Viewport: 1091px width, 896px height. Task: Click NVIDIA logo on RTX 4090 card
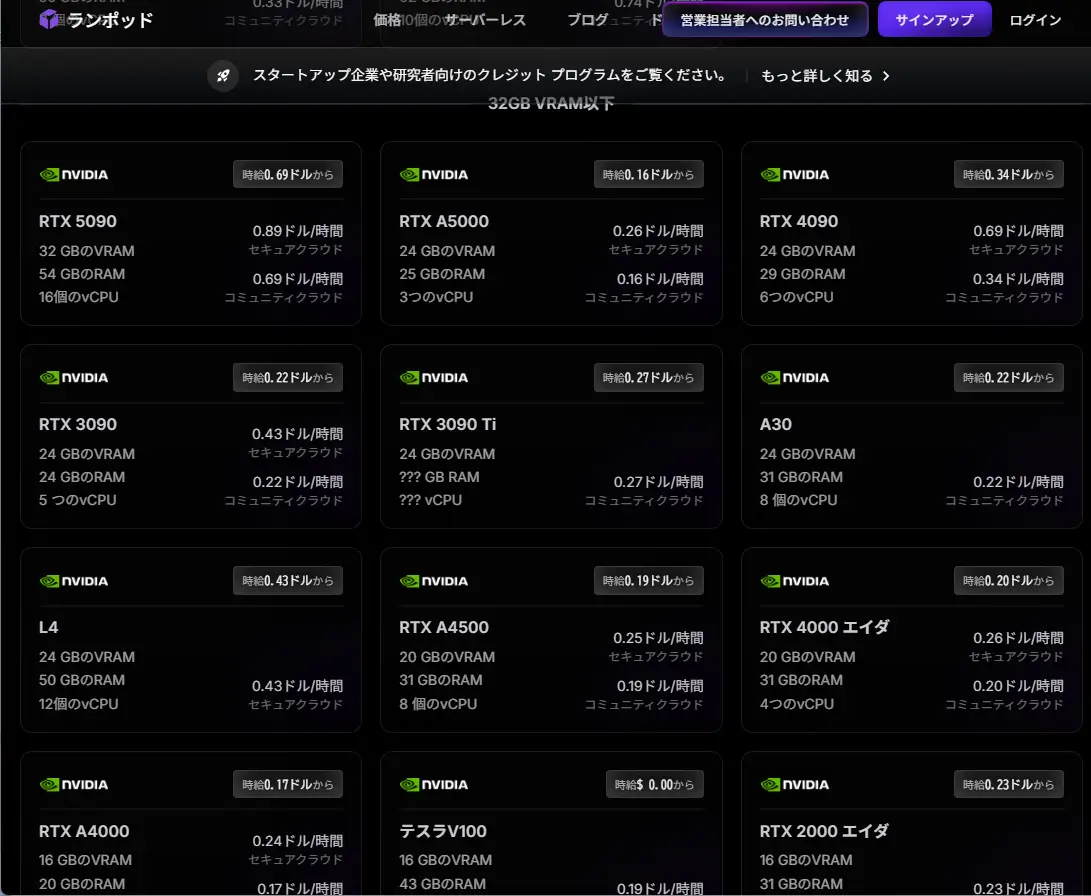795,175
